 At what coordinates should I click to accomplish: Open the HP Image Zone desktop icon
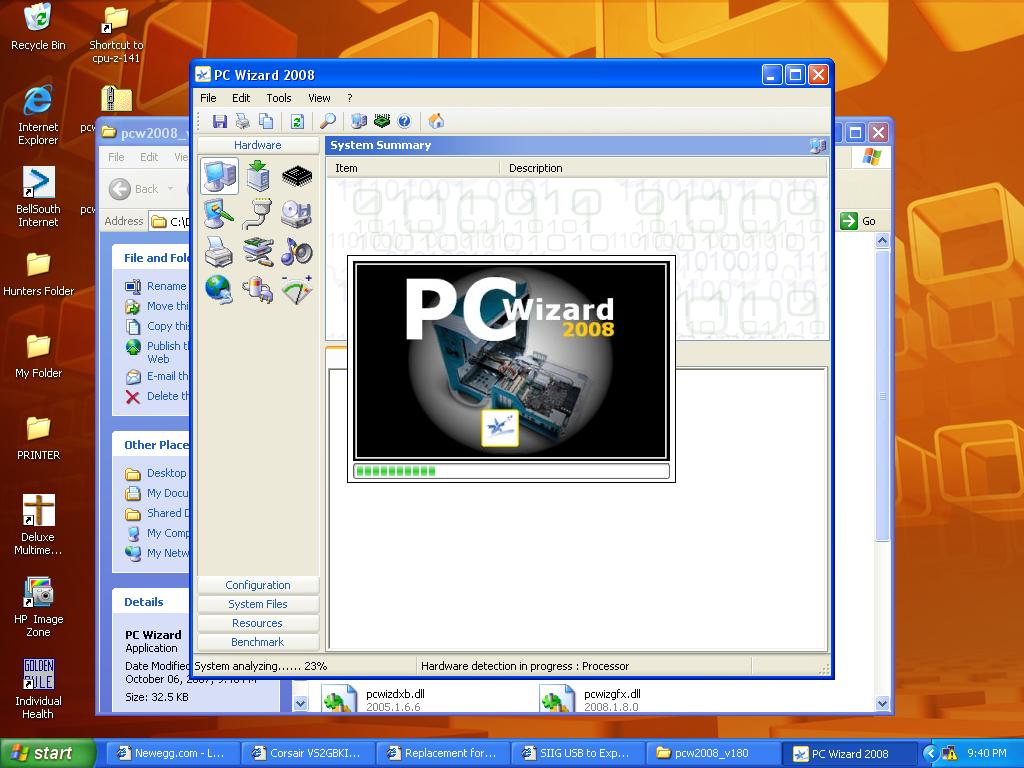pyautogui.click(x=39, y=607)
